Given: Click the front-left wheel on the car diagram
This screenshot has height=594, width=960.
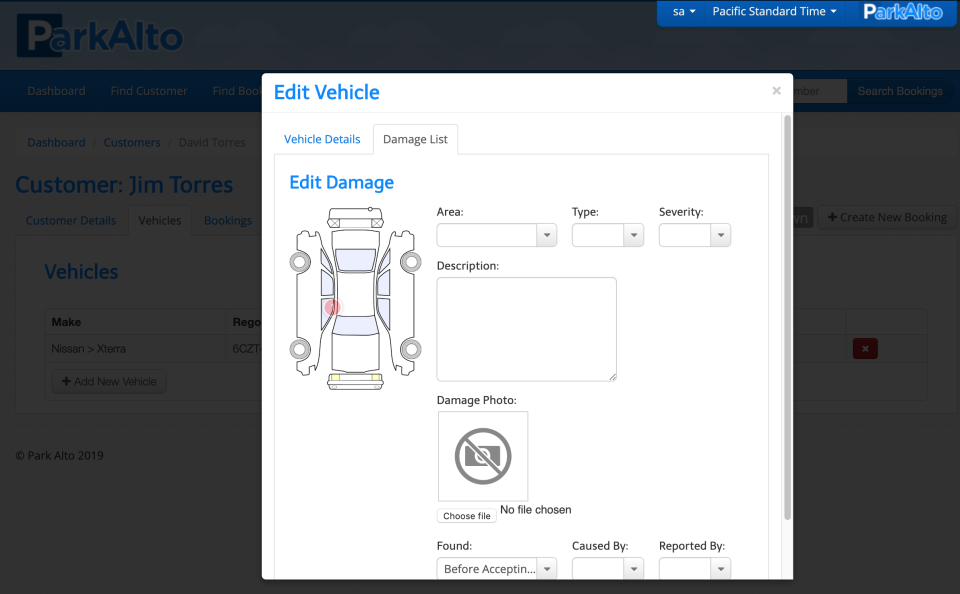Looking at the screenshot, I should [299, 262].
